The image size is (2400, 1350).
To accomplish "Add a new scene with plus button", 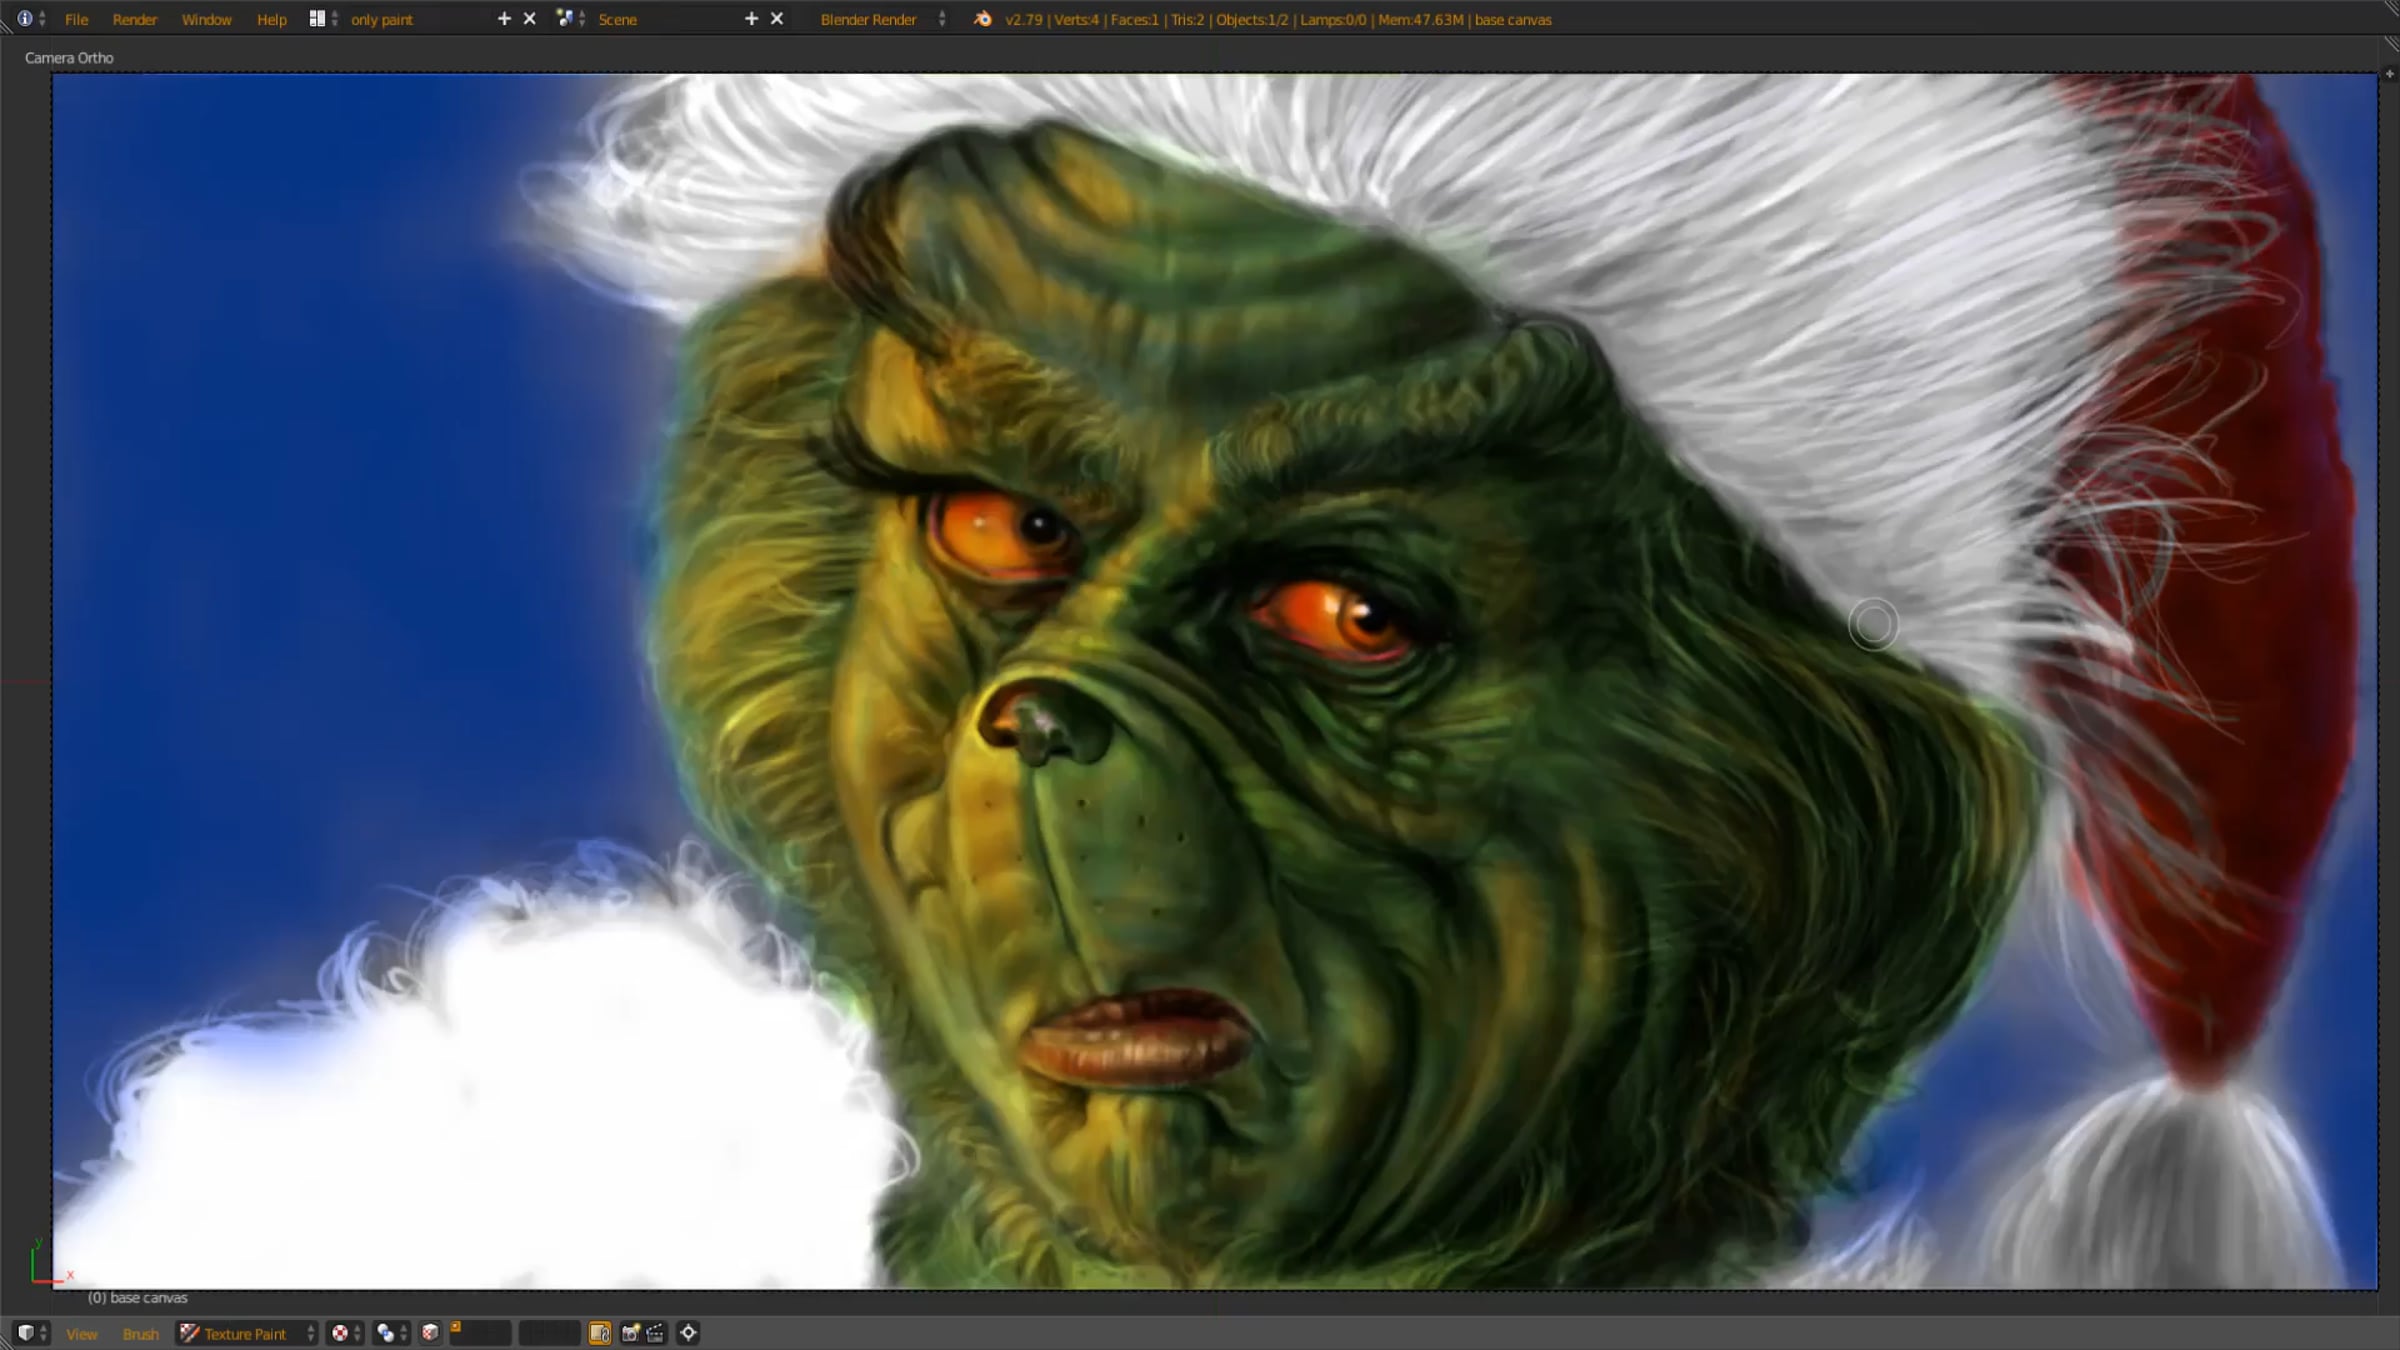I will click(751, 19).
